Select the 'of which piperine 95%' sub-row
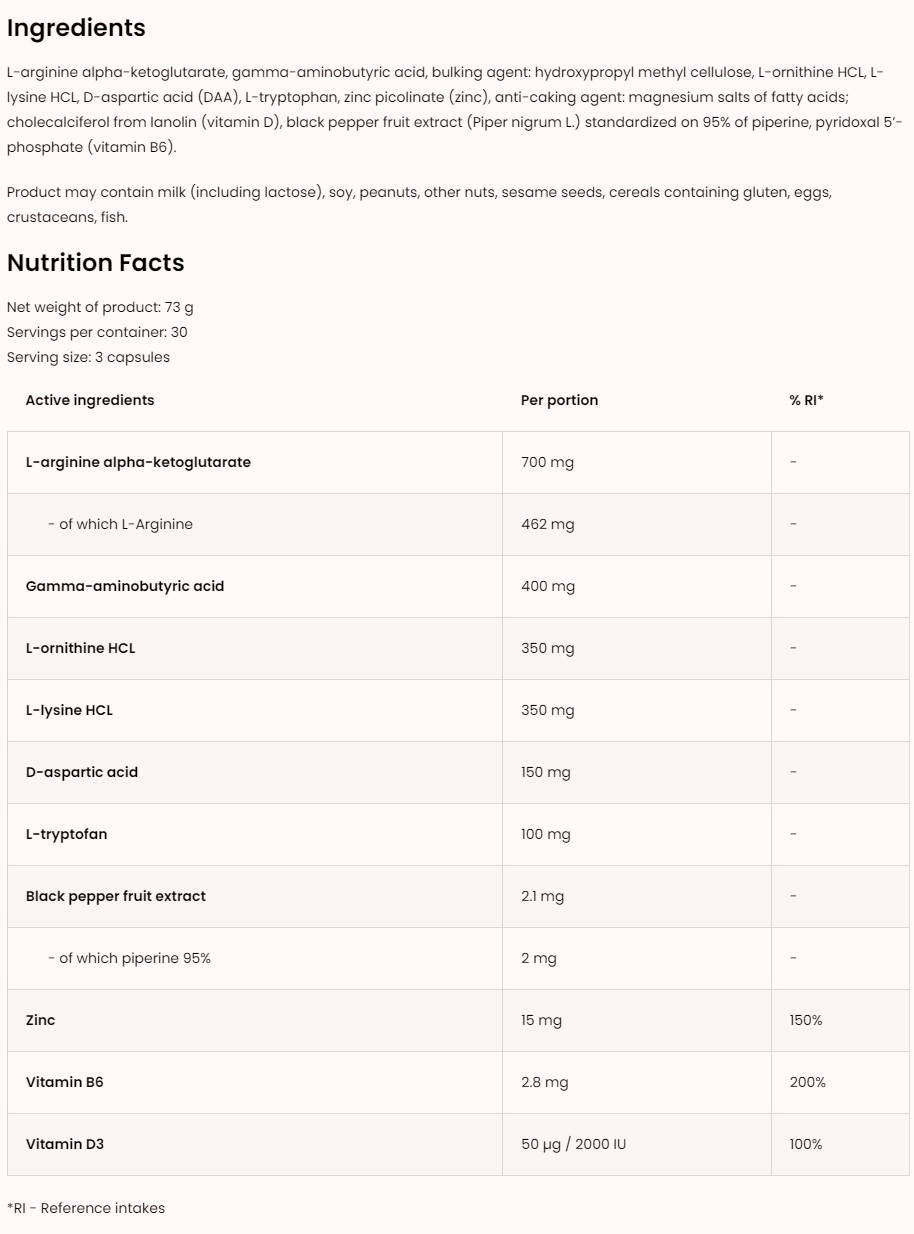The width and height of the screenshot is (914, 1234). tap(129, 958)
